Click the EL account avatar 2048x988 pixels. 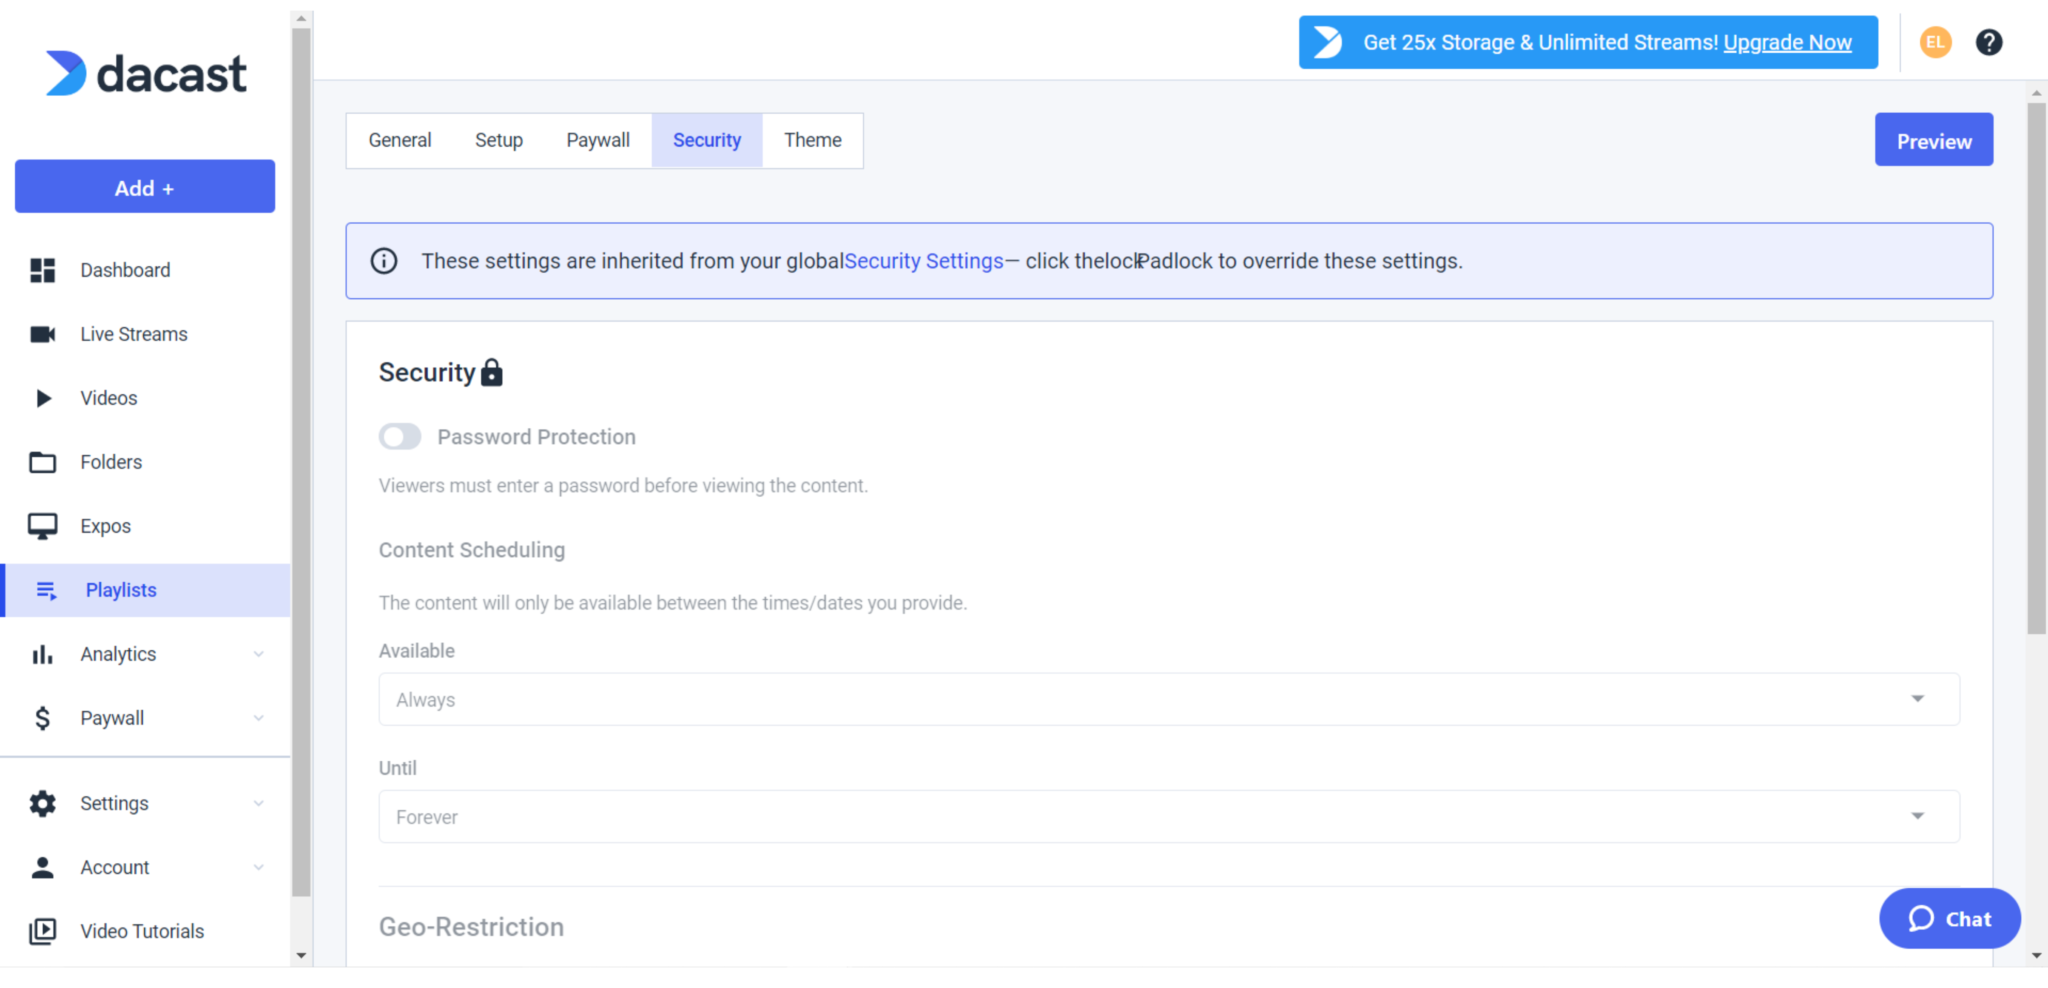point(1935,42)
